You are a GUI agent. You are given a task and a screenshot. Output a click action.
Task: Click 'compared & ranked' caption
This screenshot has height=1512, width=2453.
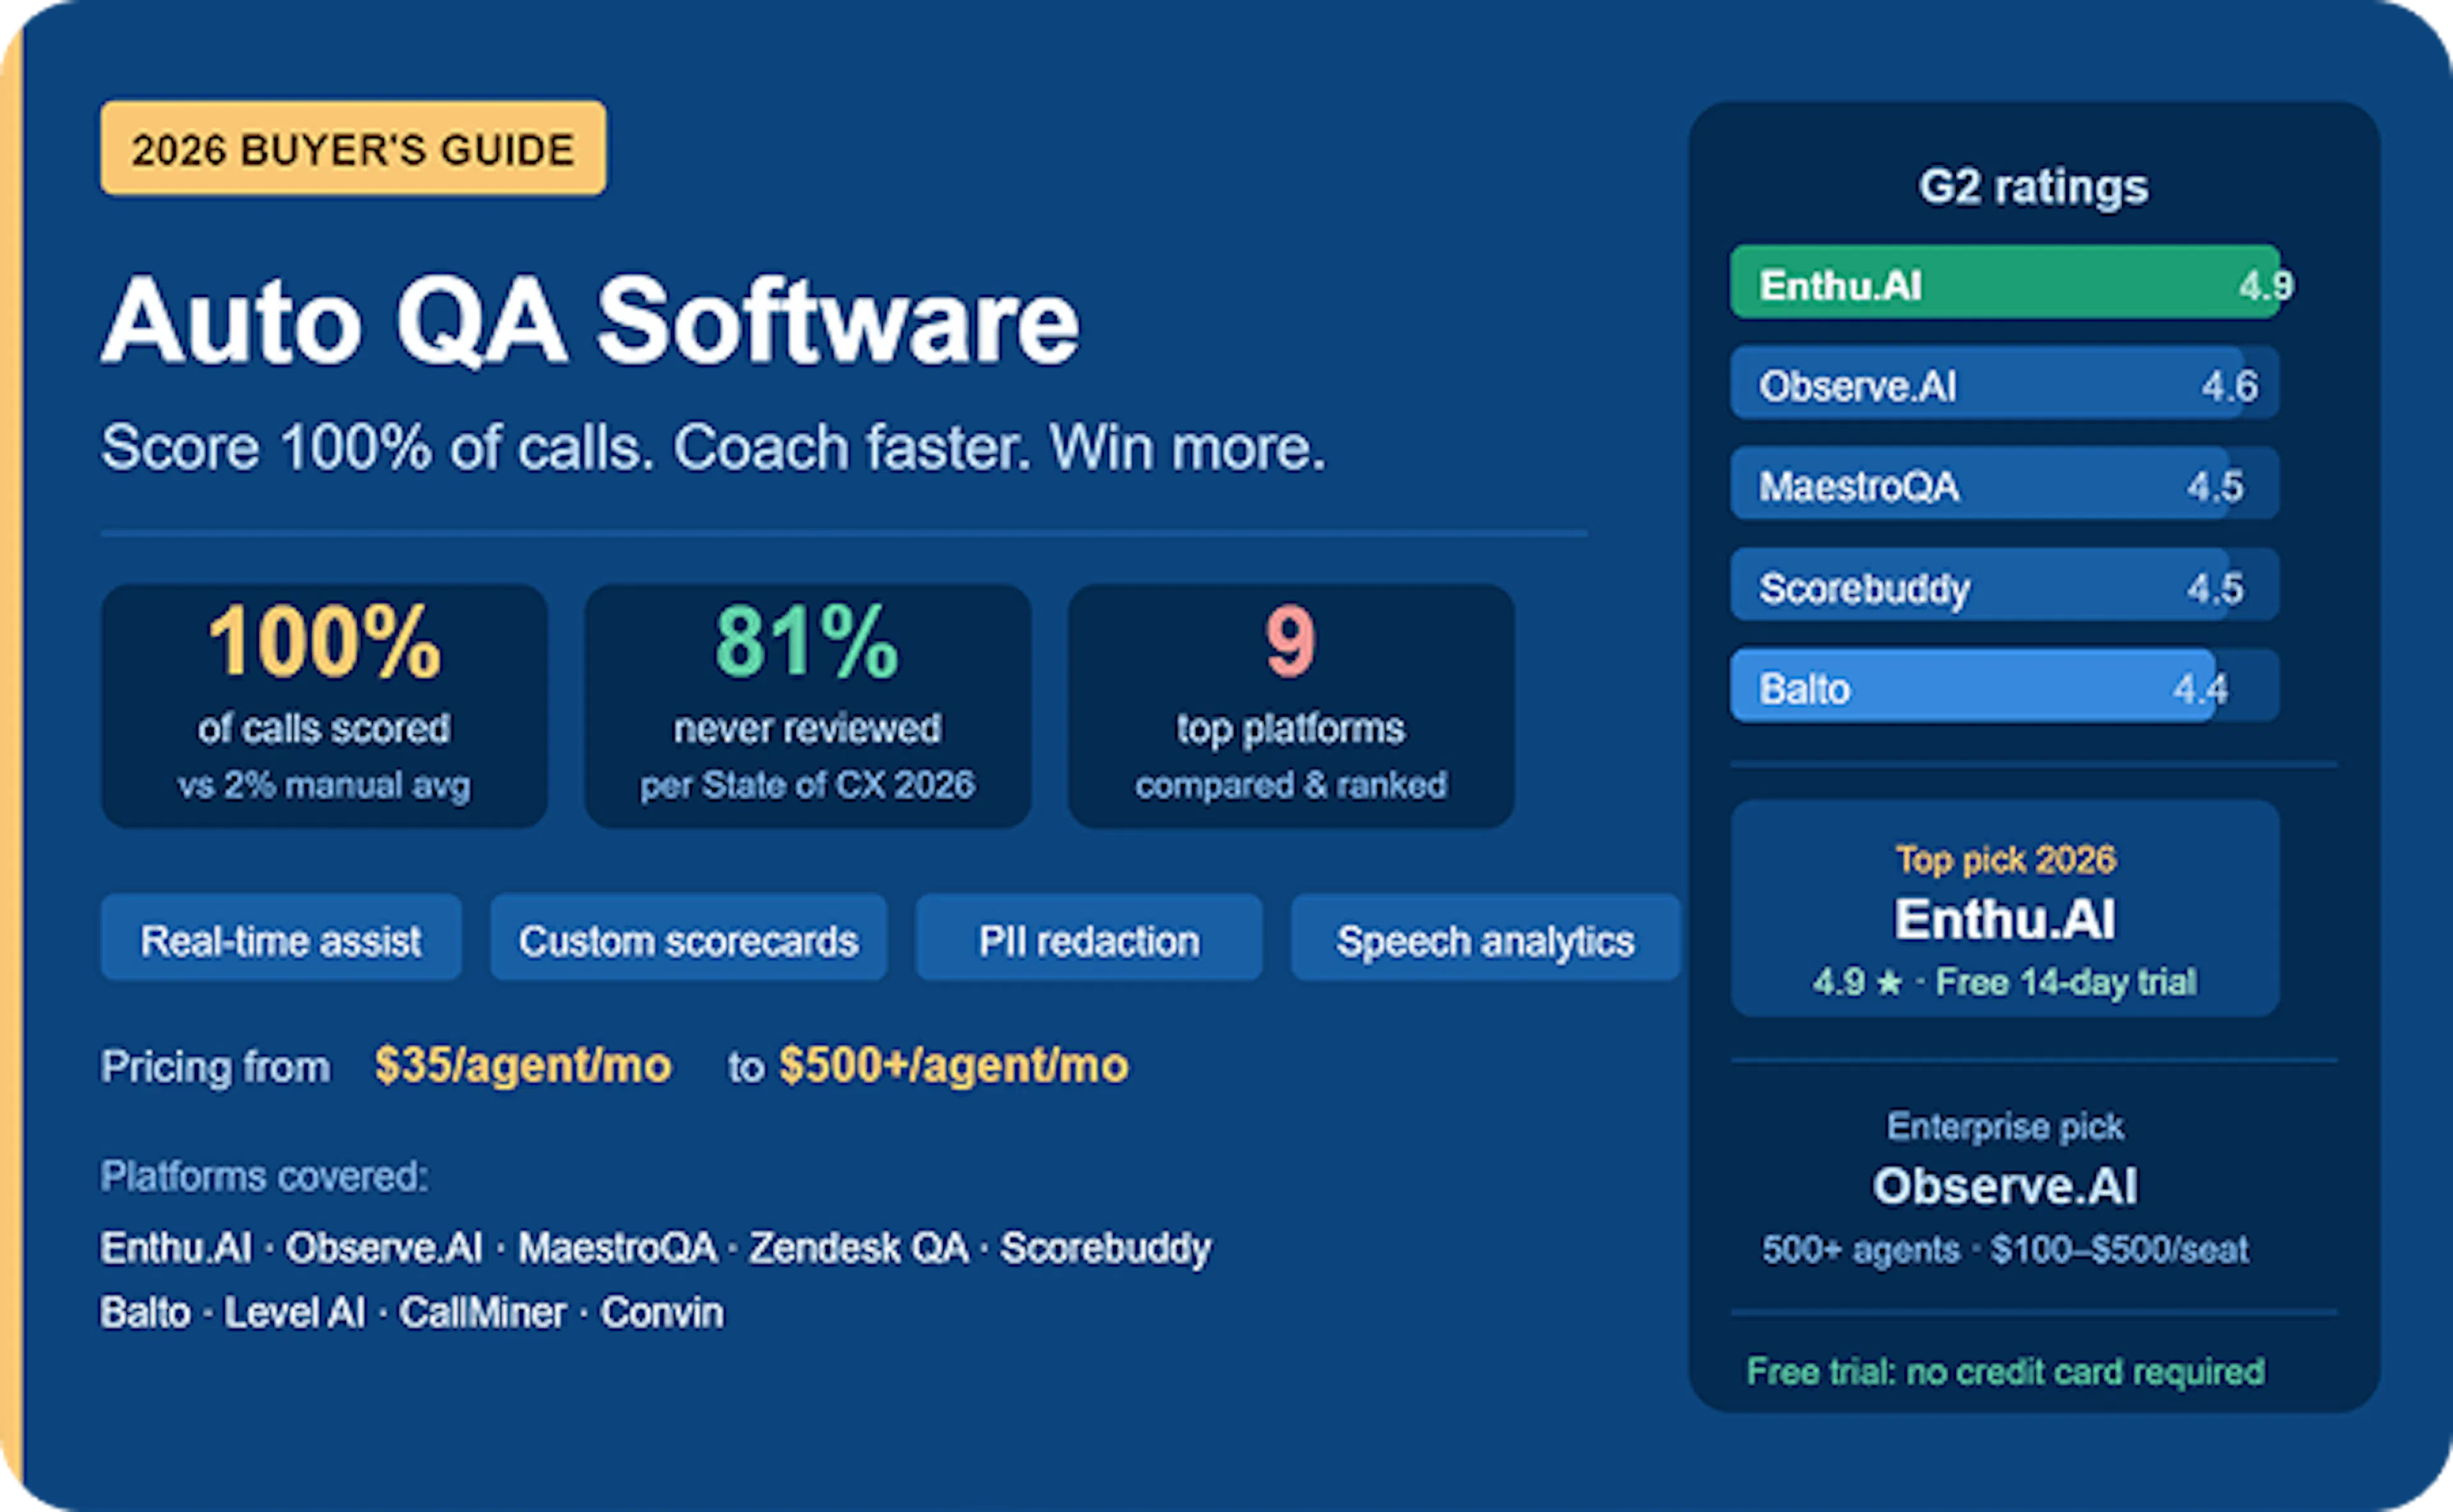1290,785
